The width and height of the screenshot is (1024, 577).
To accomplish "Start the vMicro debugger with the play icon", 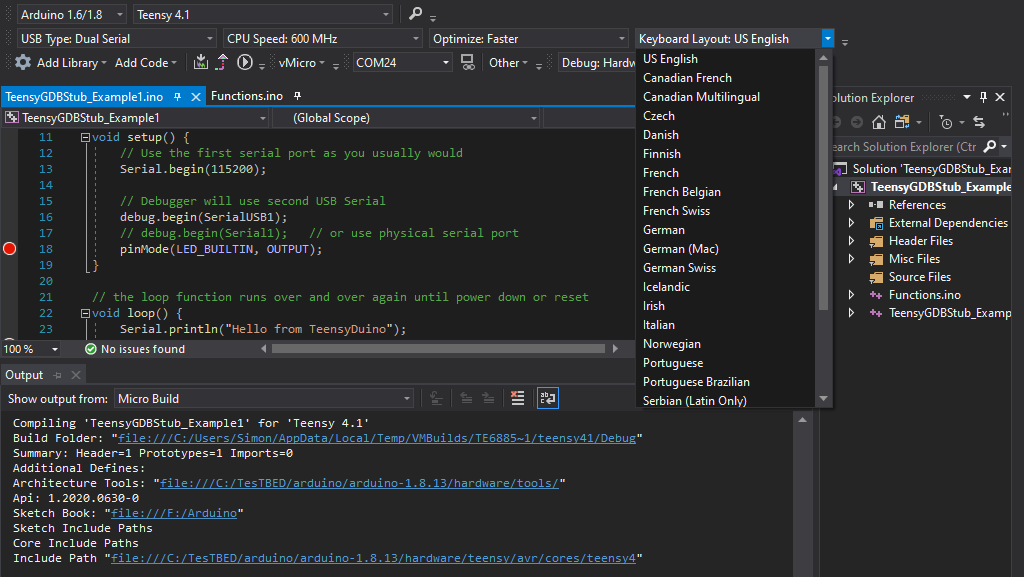I will coord(244,62).
